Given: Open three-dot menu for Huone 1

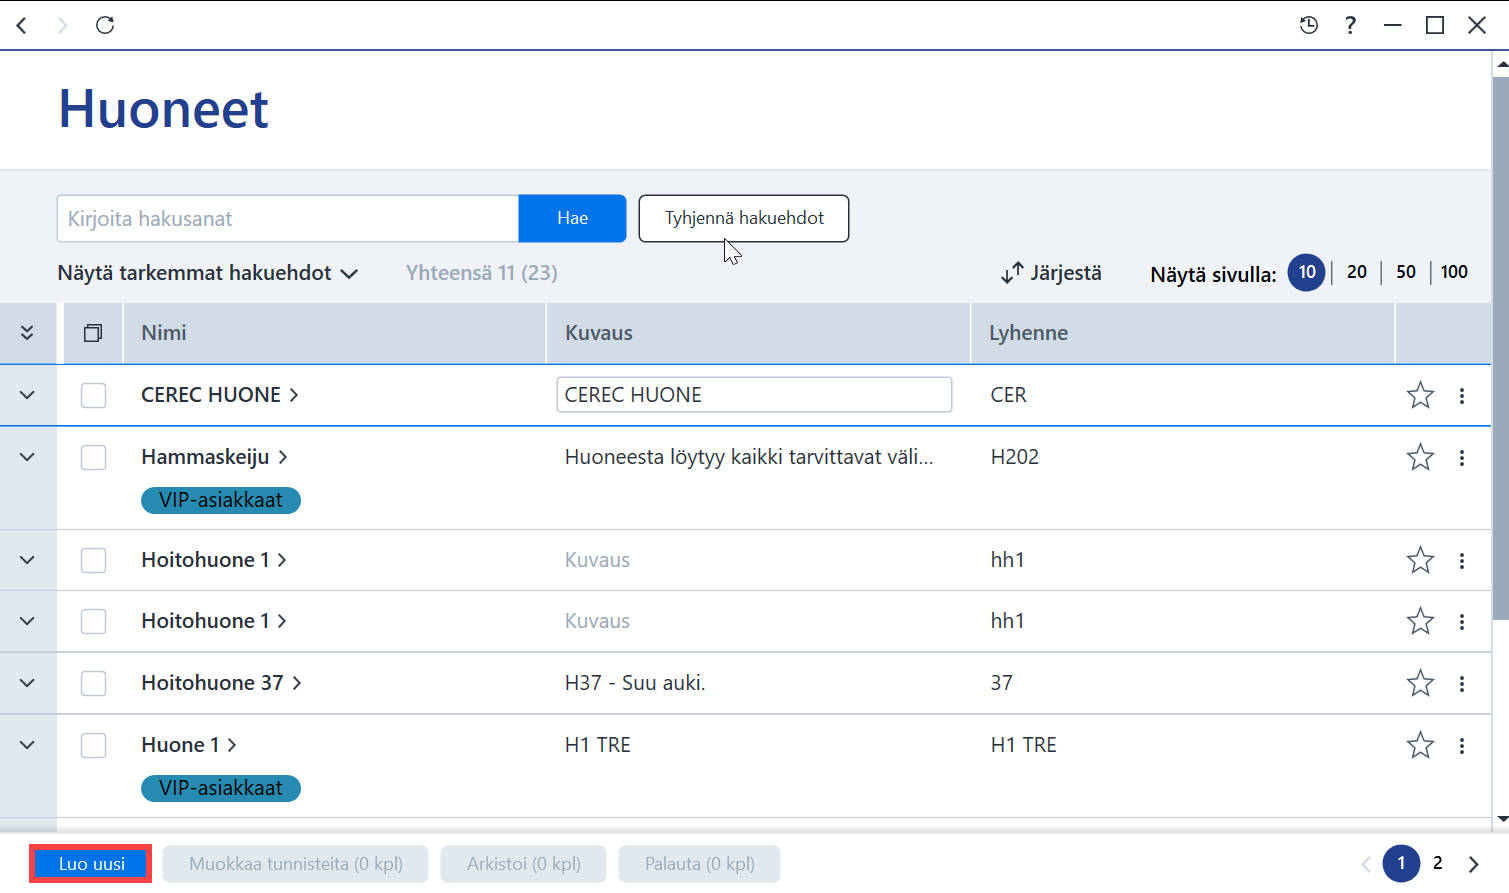Looking at the screenshot, I should point(1462,746).
